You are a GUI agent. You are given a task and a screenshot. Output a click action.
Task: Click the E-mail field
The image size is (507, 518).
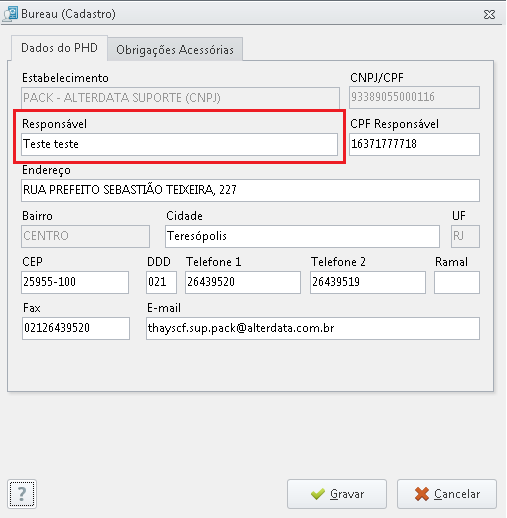coord(313,328)
